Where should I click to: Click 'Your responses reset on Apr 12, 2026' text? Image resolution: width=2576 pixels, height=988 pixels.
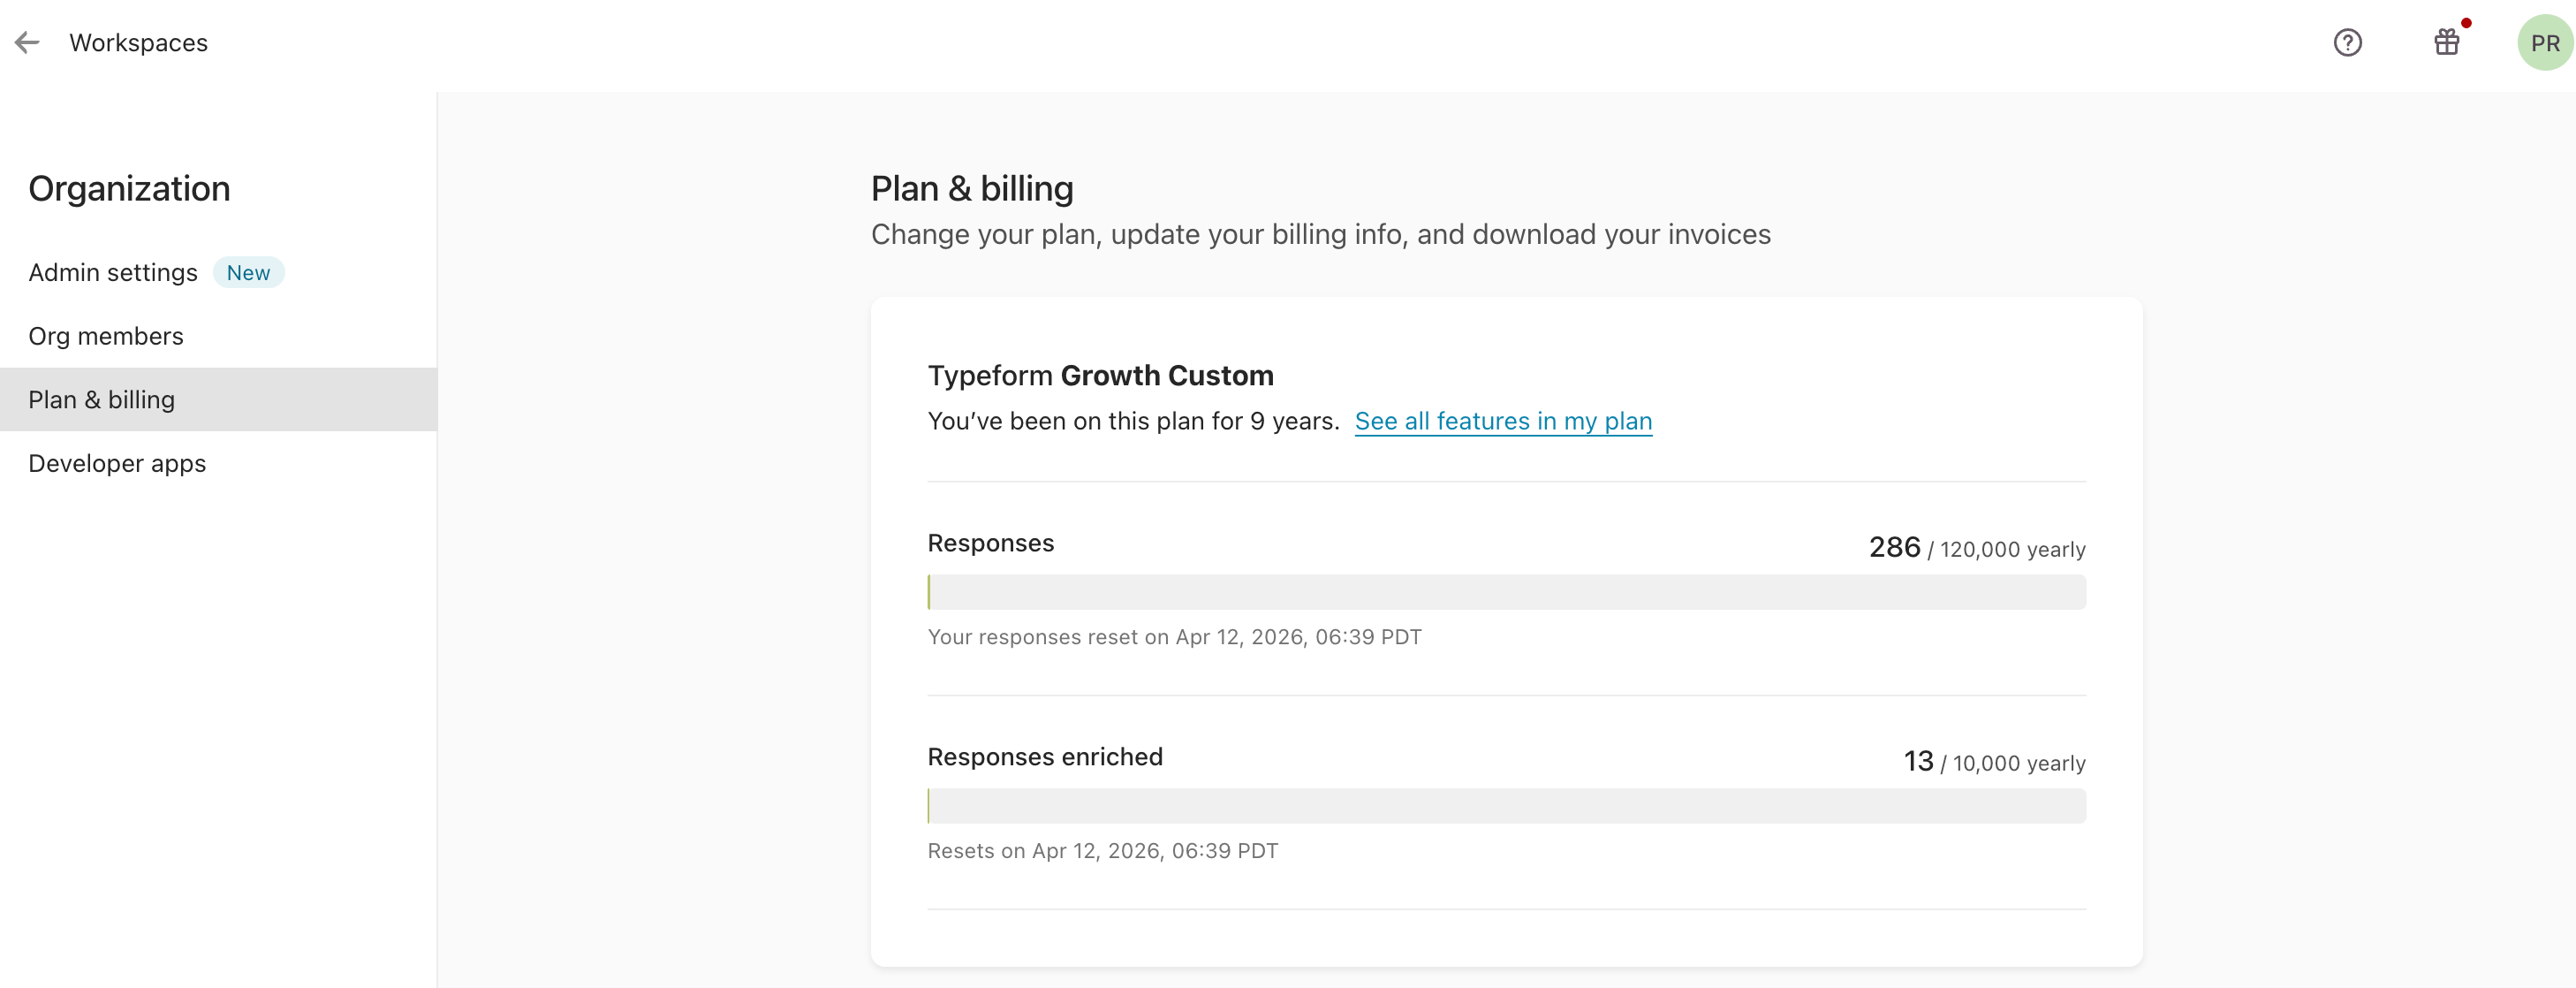pyautogui.click(x=1174, y=637)
